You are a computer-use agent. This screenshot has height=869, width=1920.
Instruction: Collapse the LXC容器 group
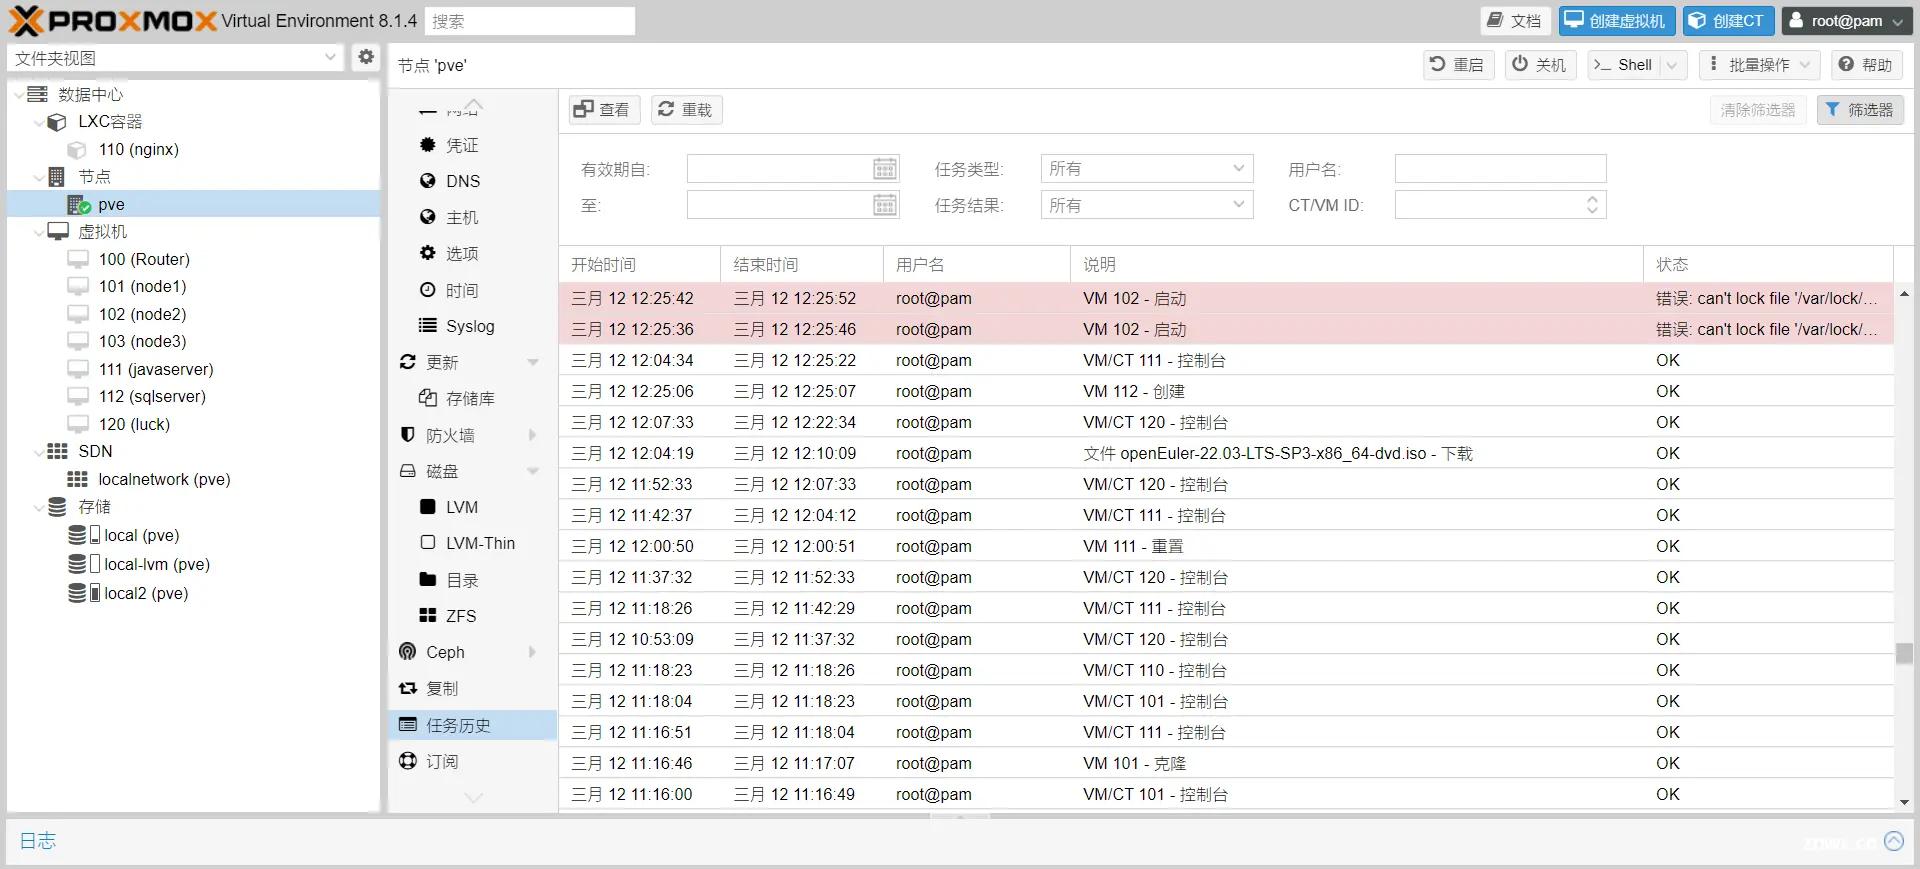tap(38, 122)
